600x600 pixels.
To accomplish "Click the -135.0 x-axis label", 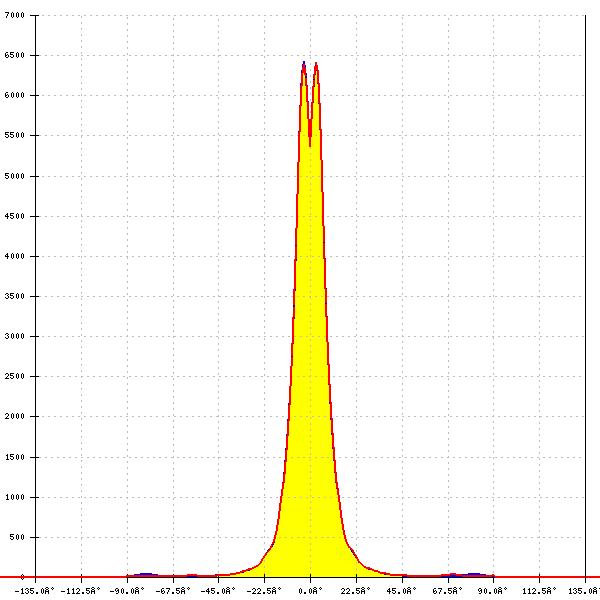I will (34, 591).
